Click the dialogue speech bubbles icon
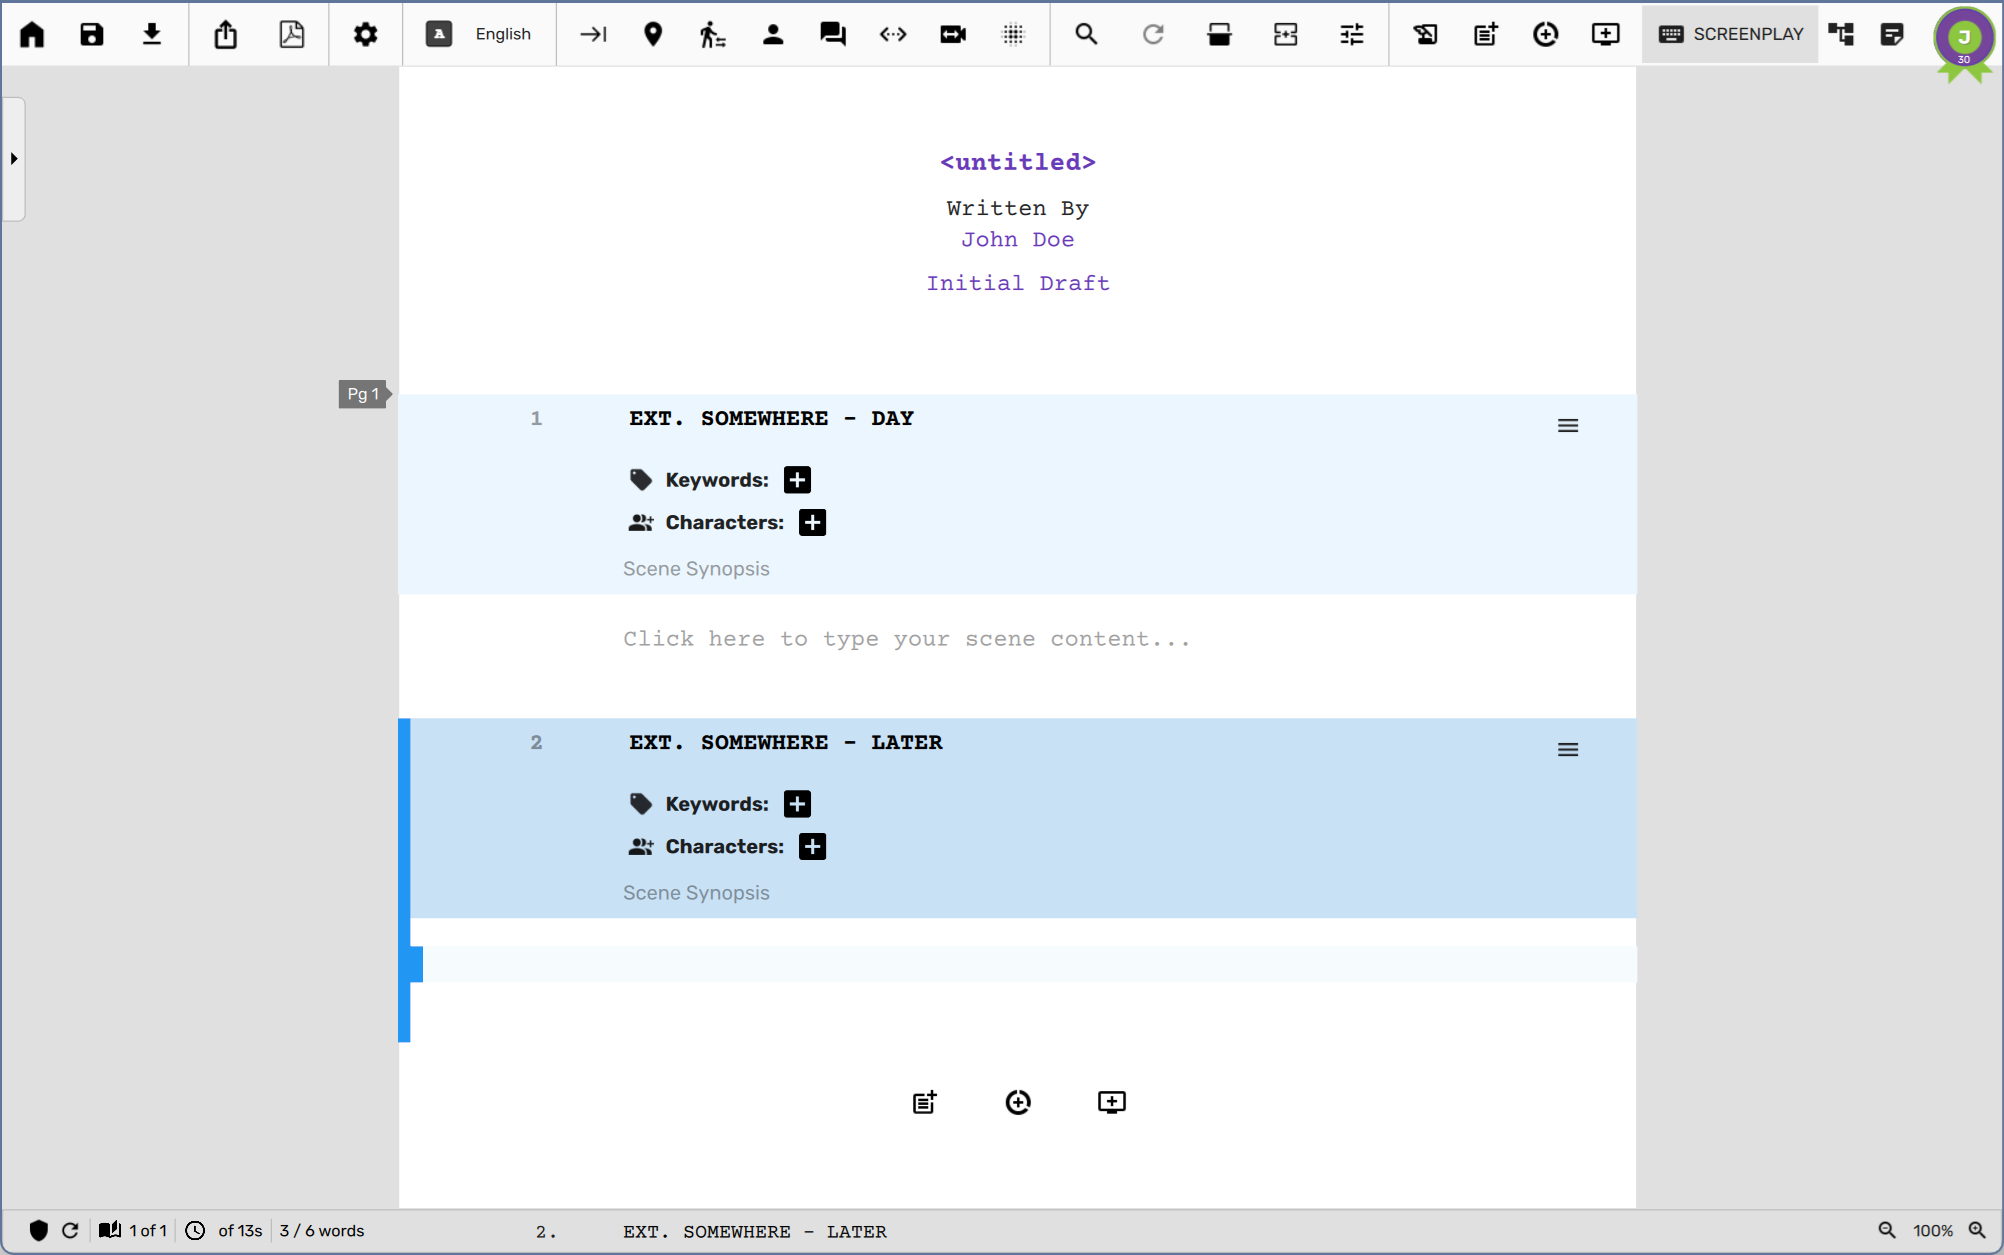 [x=832, y=34]
